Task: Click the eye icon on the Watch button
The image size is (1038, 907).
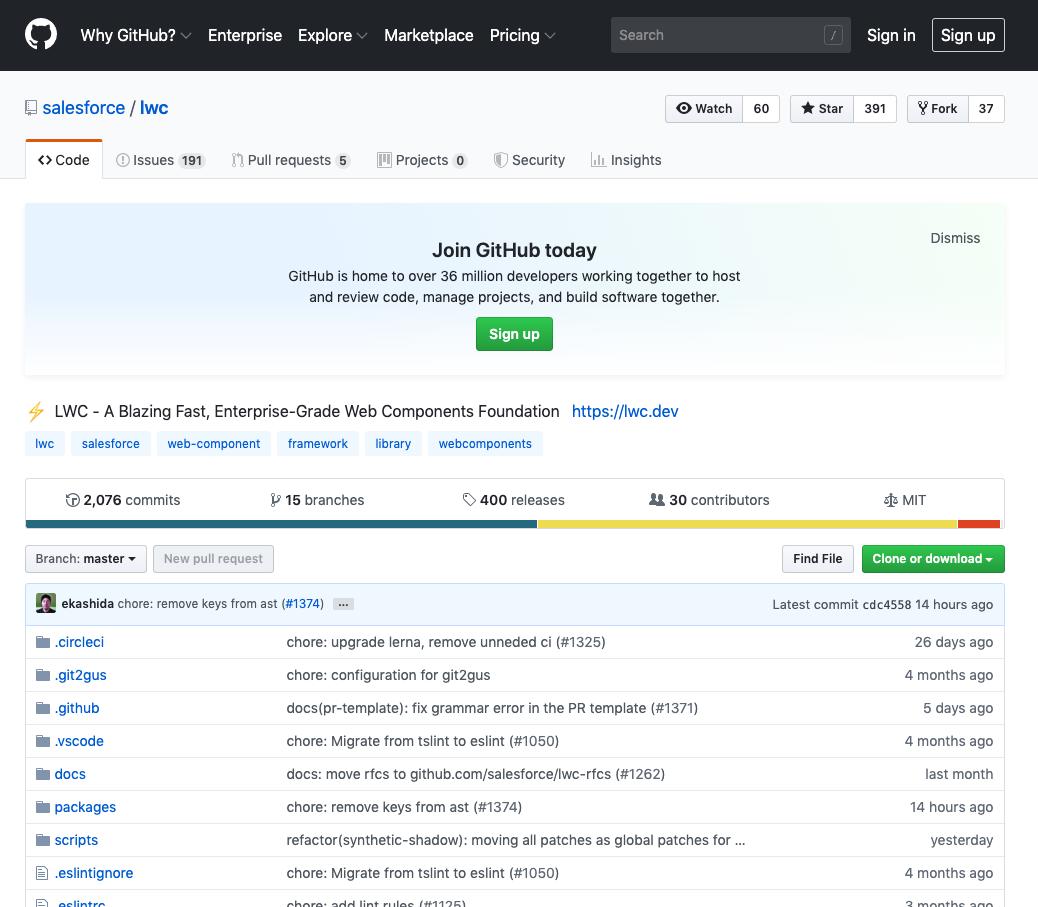Action: tap(684, 108)
